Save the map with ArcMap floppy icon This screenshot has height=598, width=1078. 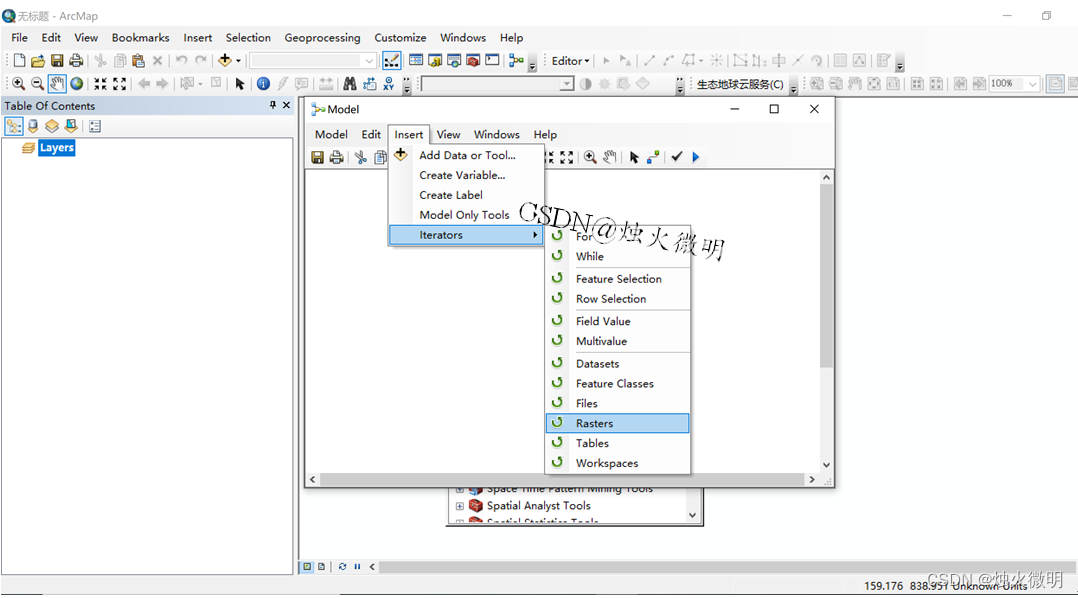[57, 60]
